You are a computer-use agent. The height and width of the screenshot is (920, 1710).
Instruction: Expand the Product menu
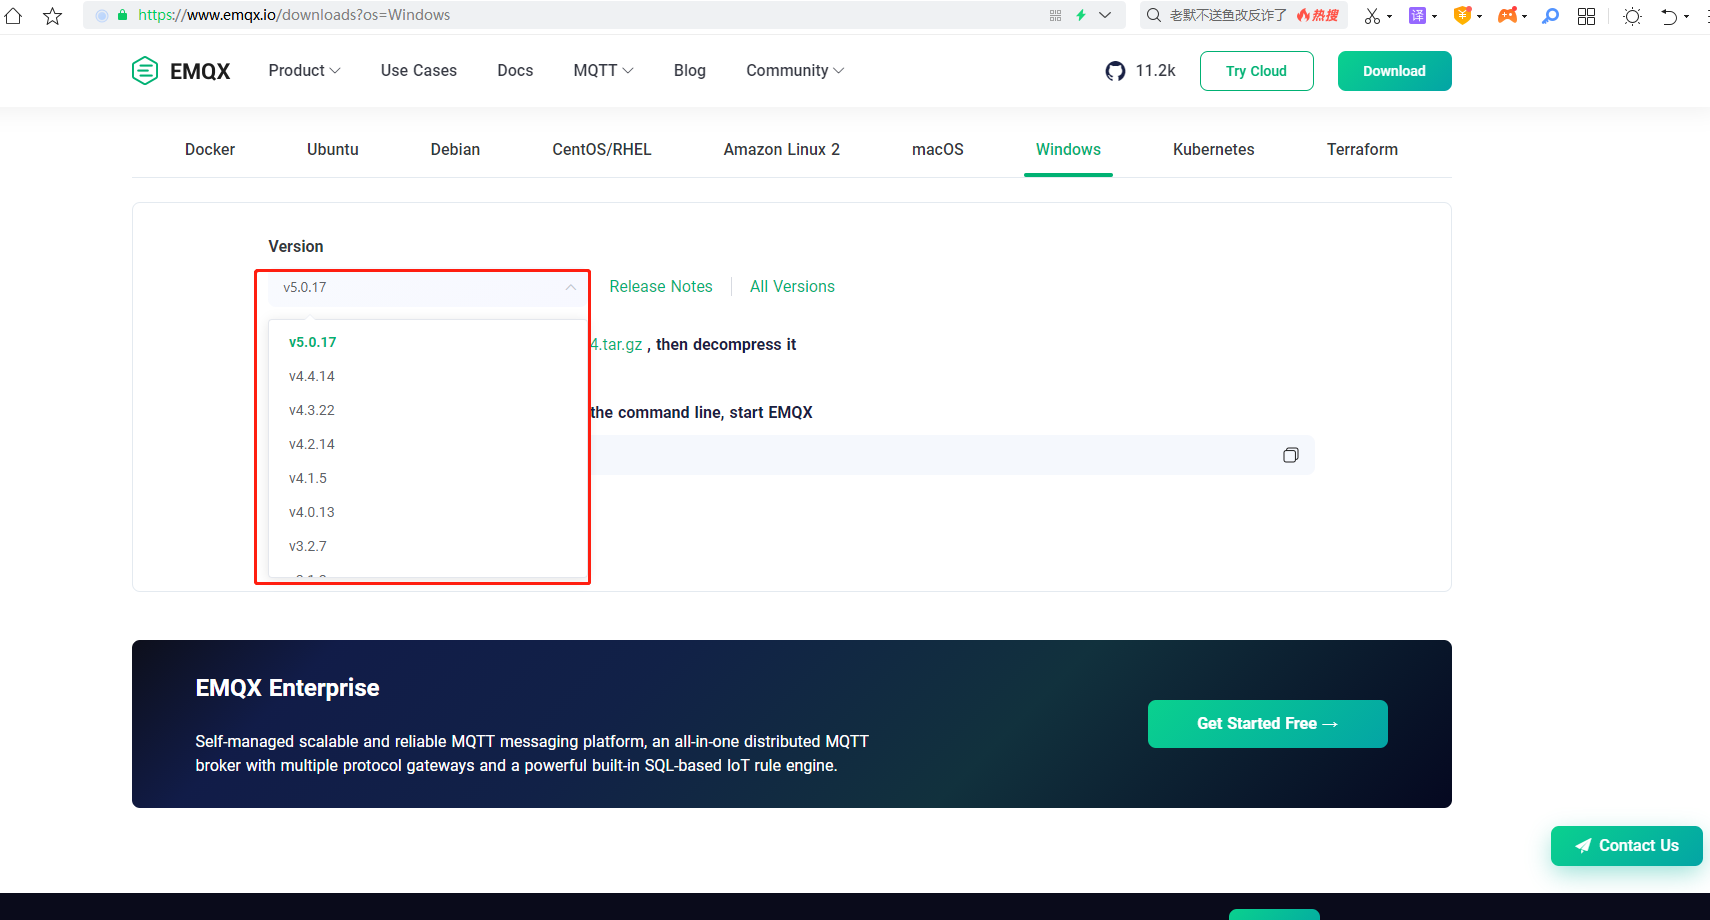(304, 71)
